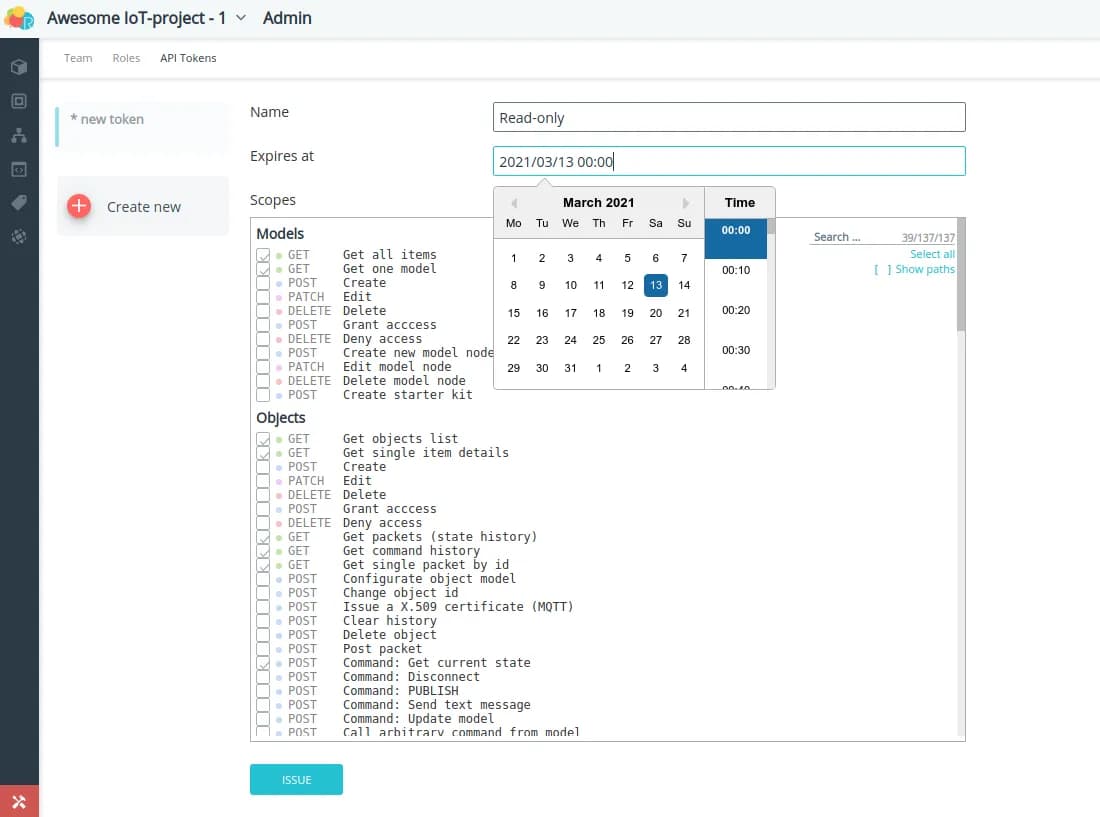
Task: Open the tag icon in left sidebar
Action: point(19,203)
